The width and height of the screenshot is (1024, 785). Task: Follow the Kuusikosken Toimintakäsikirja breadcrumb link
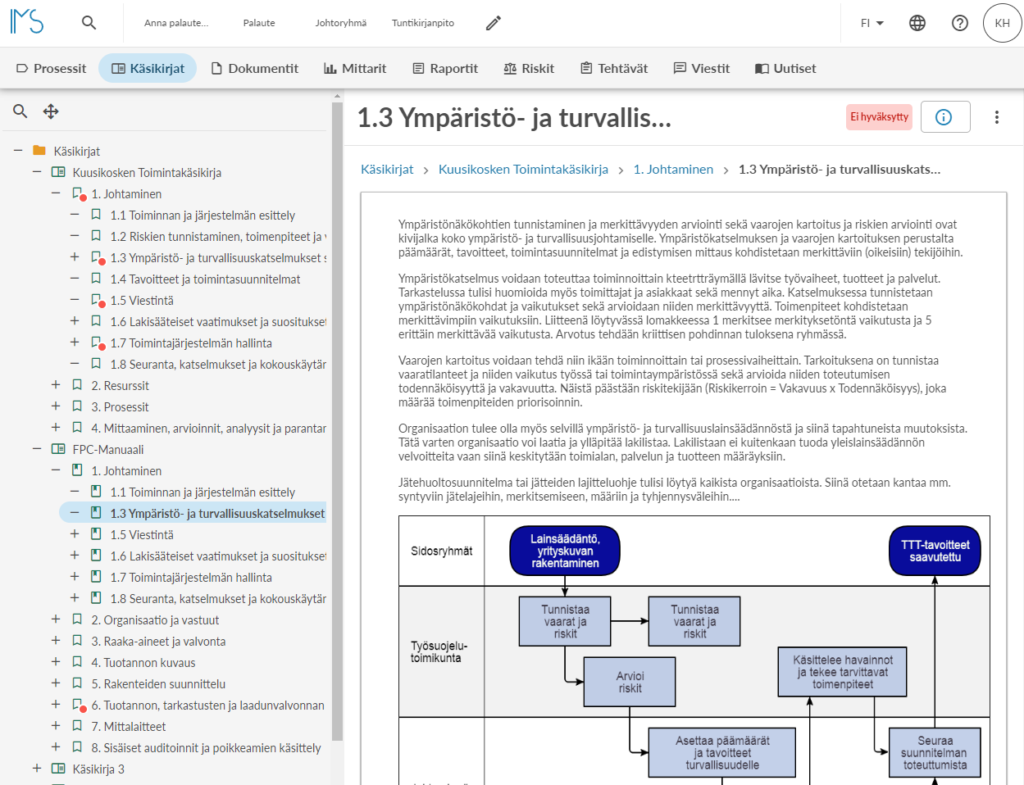click(523, 170)
